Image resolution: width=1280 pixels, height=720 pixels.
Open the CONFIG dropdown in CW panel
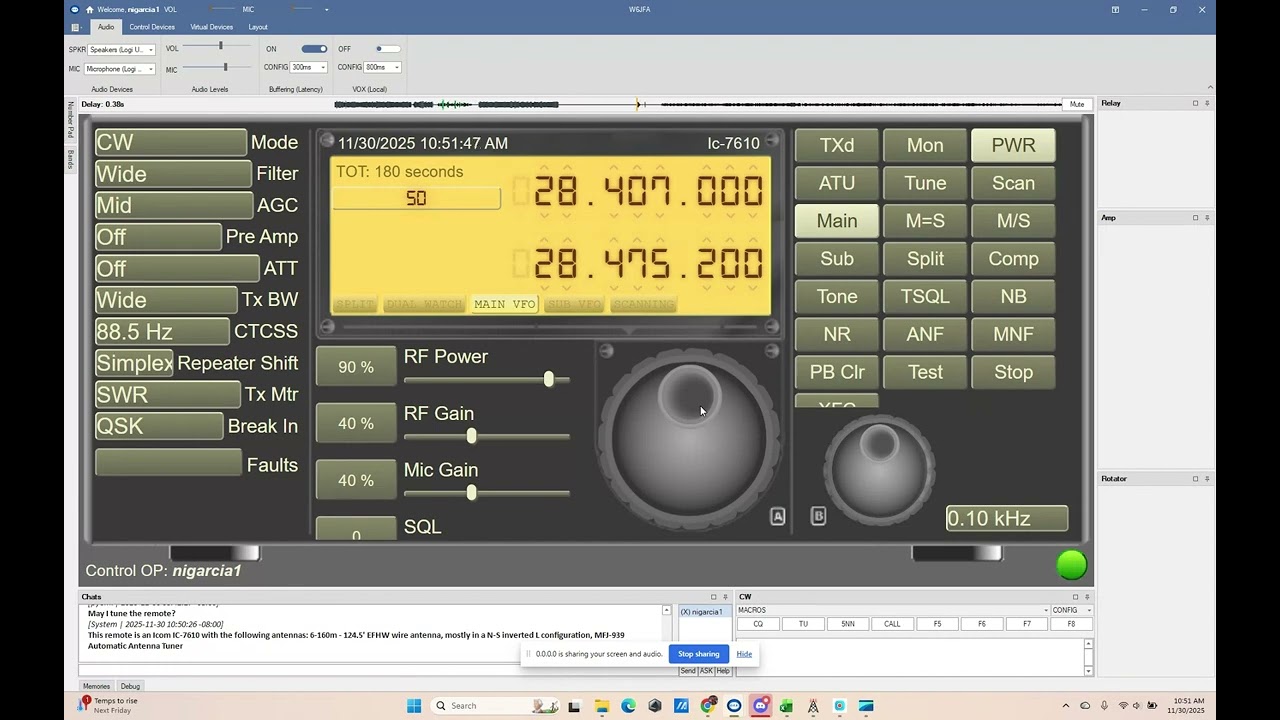pos(1073,610)
